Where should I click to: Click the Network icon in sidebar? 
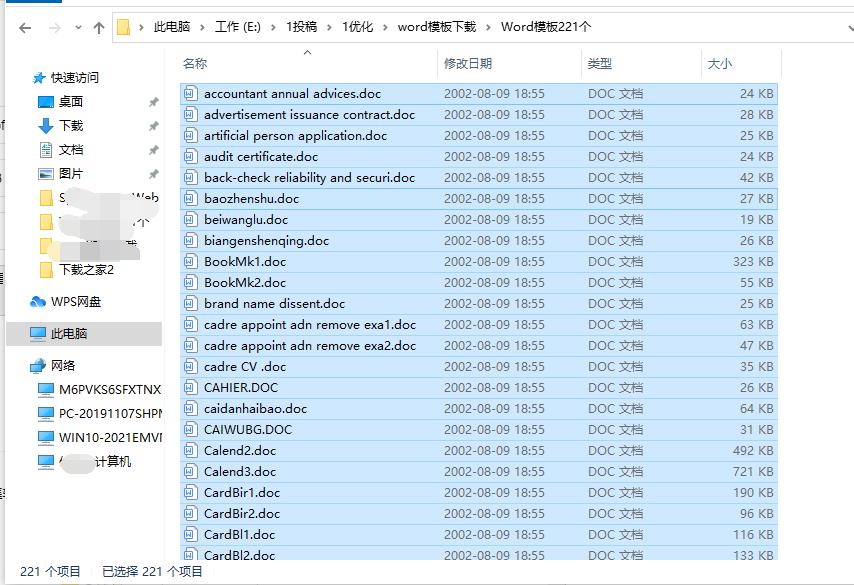coord(38,366)
